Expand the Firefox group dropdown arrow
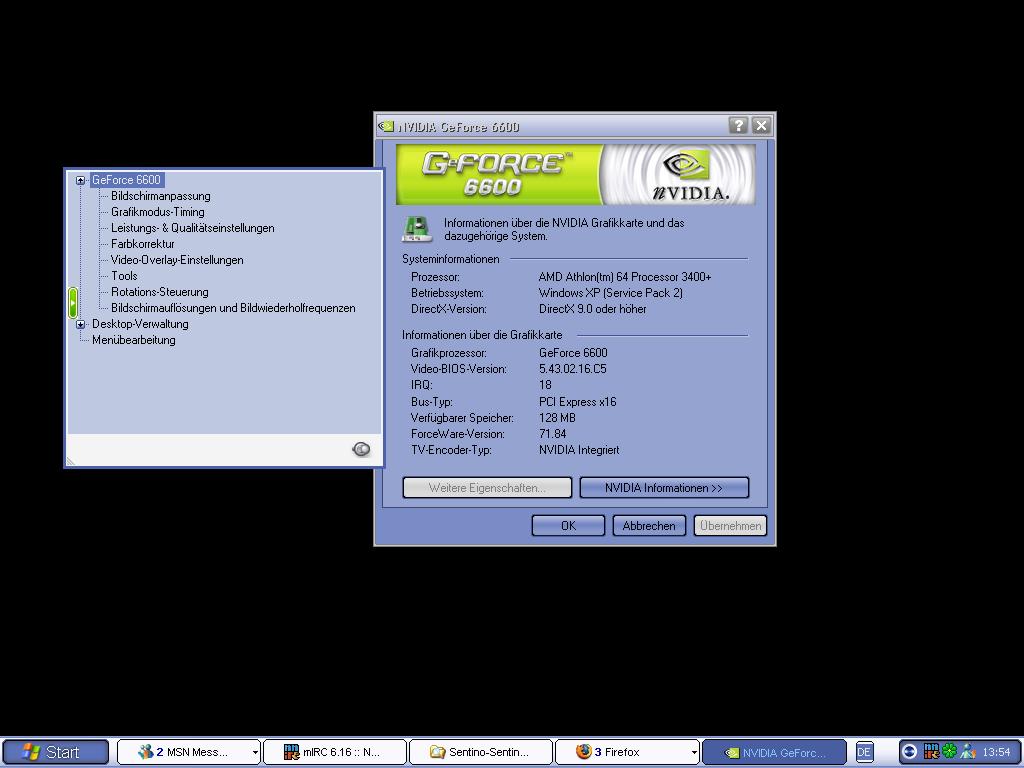1024x768 pixels. pos(694,753)
